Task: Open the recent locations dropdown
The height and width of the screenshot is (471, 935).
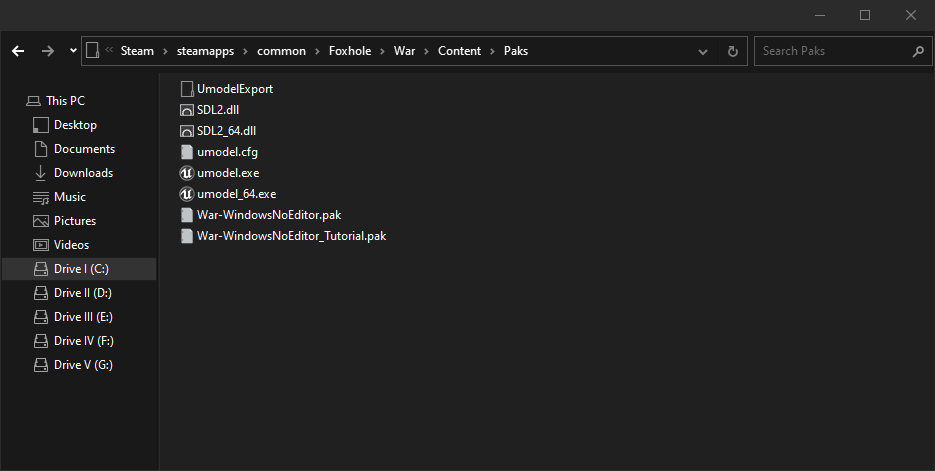Action: (x=73, y=51)
